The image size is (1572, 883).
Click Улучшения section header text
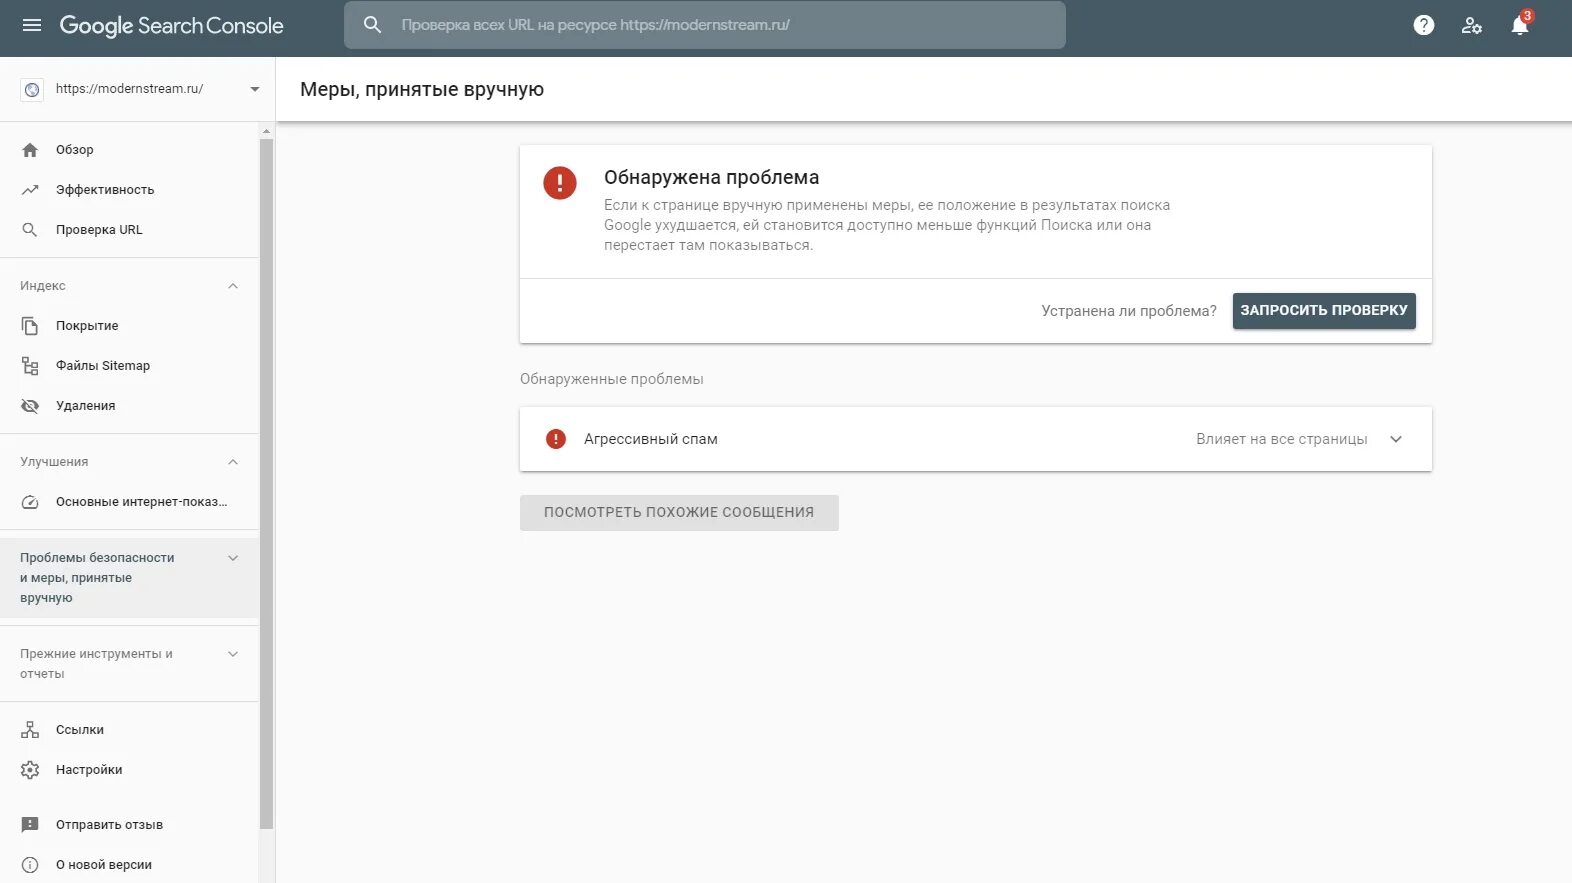tap(54, 462)
